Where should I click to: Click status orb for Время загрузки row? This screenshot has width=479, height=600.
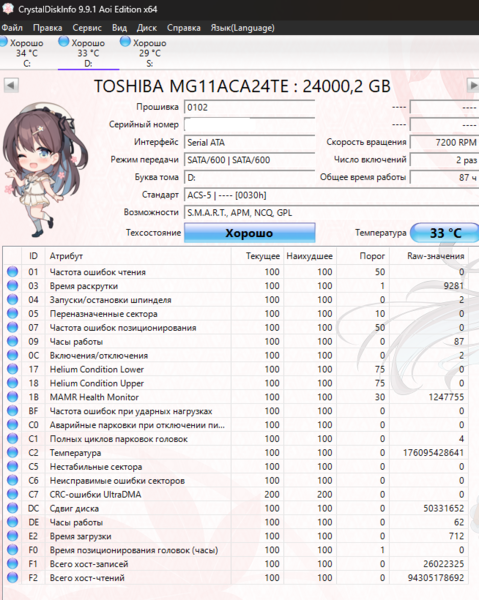pyautogui.click(x=13, y=536)
